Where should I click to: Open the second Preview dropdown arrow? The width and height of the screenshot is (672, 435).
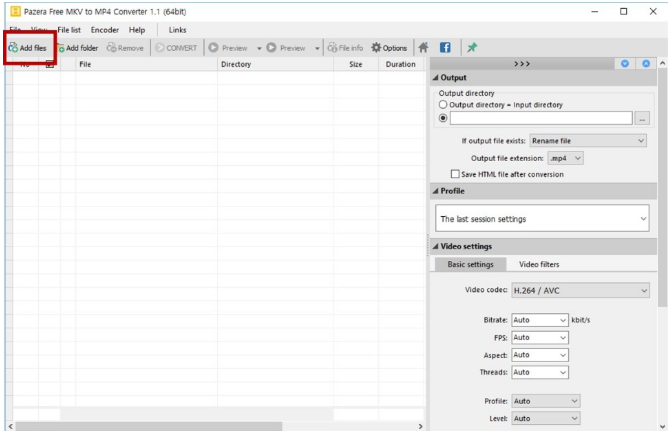(317, 48)
